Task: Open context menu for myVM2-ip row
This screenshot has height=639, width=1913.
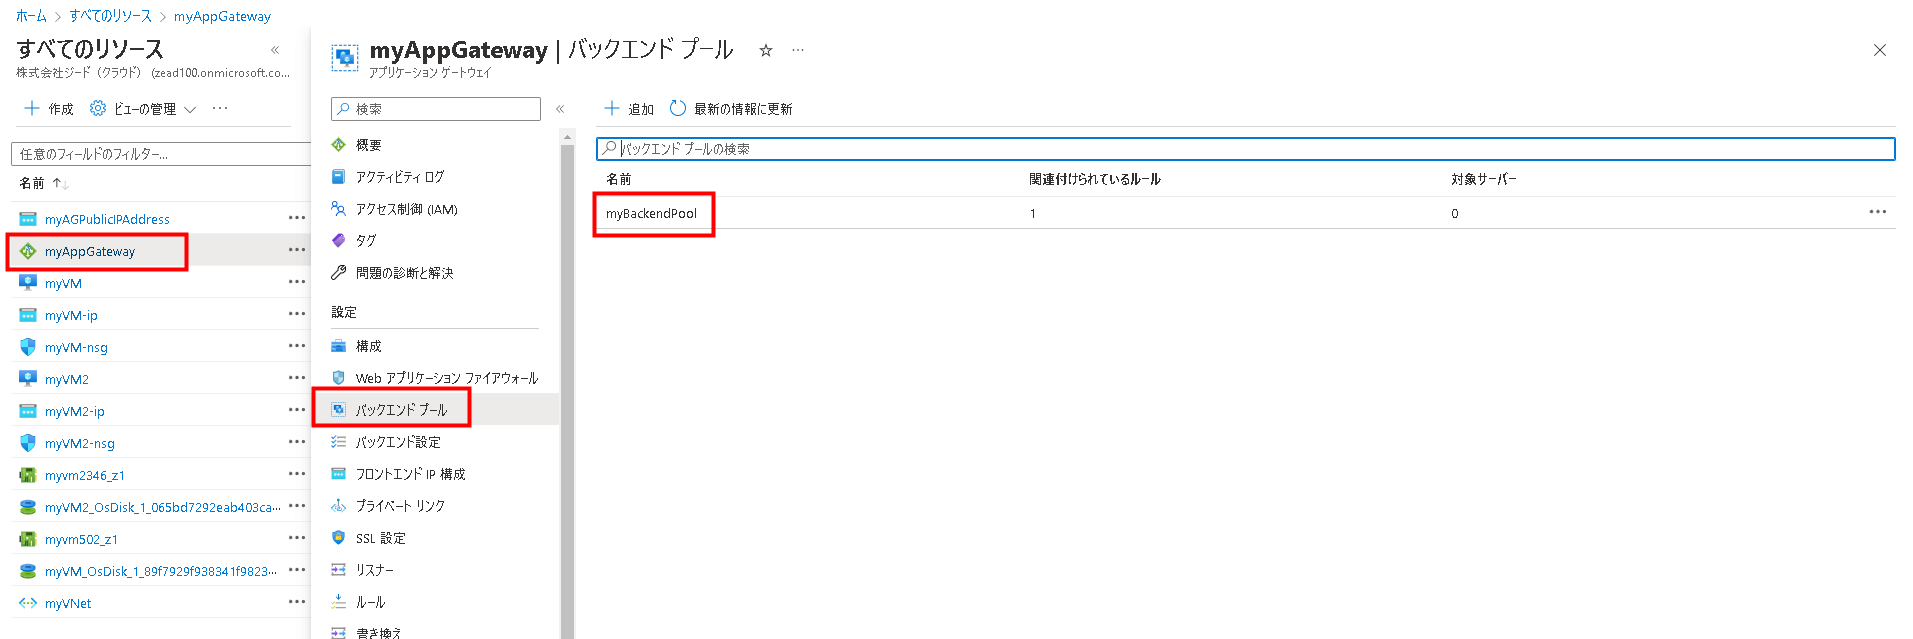Action: [x=297, y=410]
